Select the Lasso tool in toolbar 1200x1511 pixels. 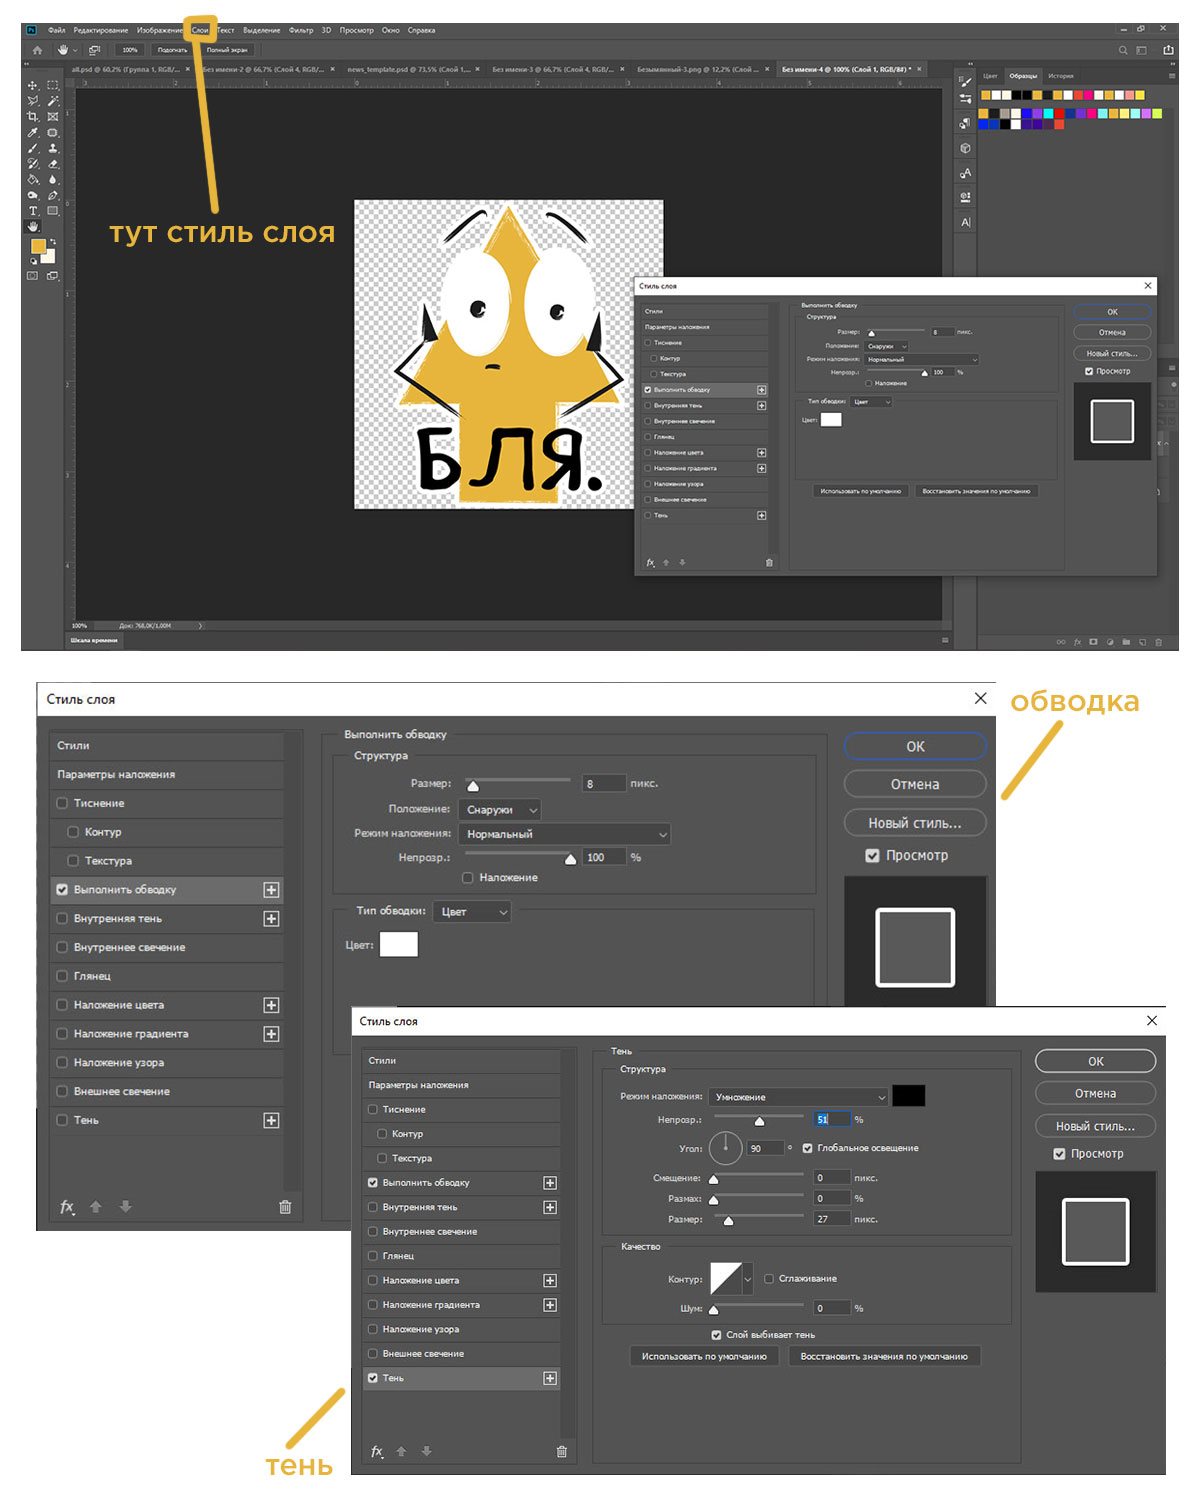pos(32,101)
